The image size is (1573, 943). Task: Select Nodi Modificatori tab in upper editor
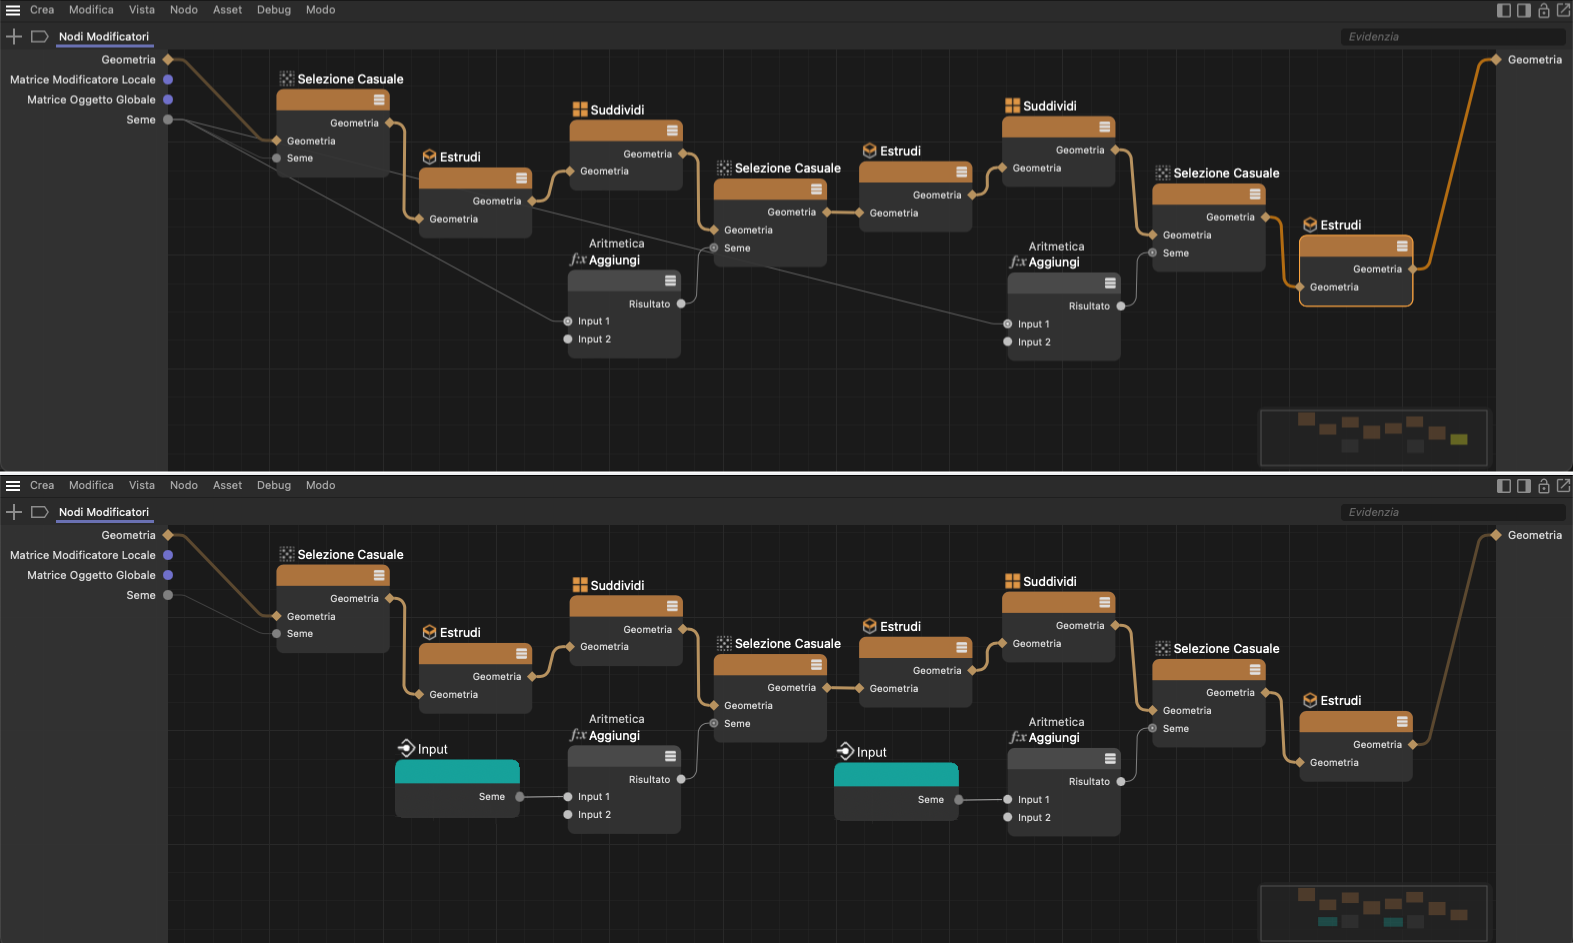tap(104, 37)
